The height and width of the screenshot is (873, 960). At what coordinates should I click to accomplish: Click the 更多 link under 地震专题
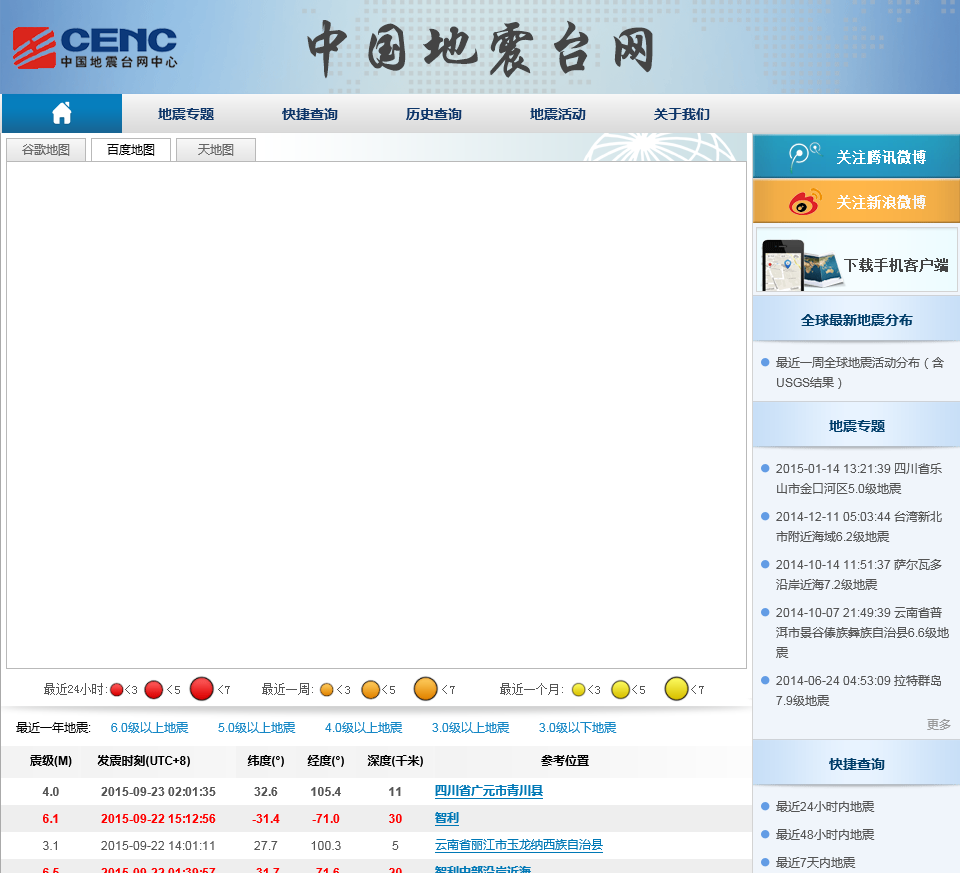(x=938, y=724)
